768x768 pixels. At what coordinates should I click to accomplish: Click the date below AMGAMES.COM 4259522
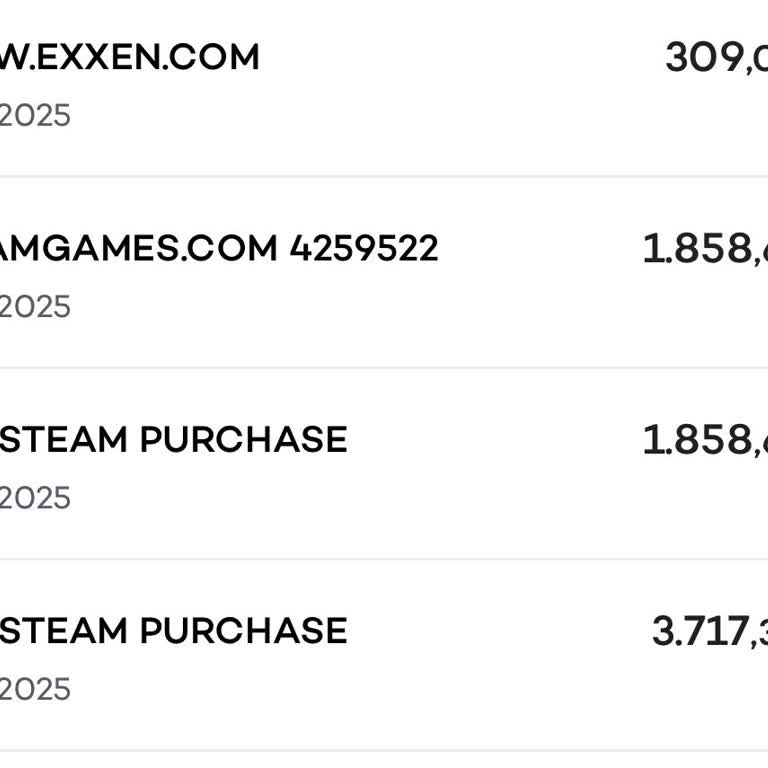pyautogui.click(x=35, y=307)
